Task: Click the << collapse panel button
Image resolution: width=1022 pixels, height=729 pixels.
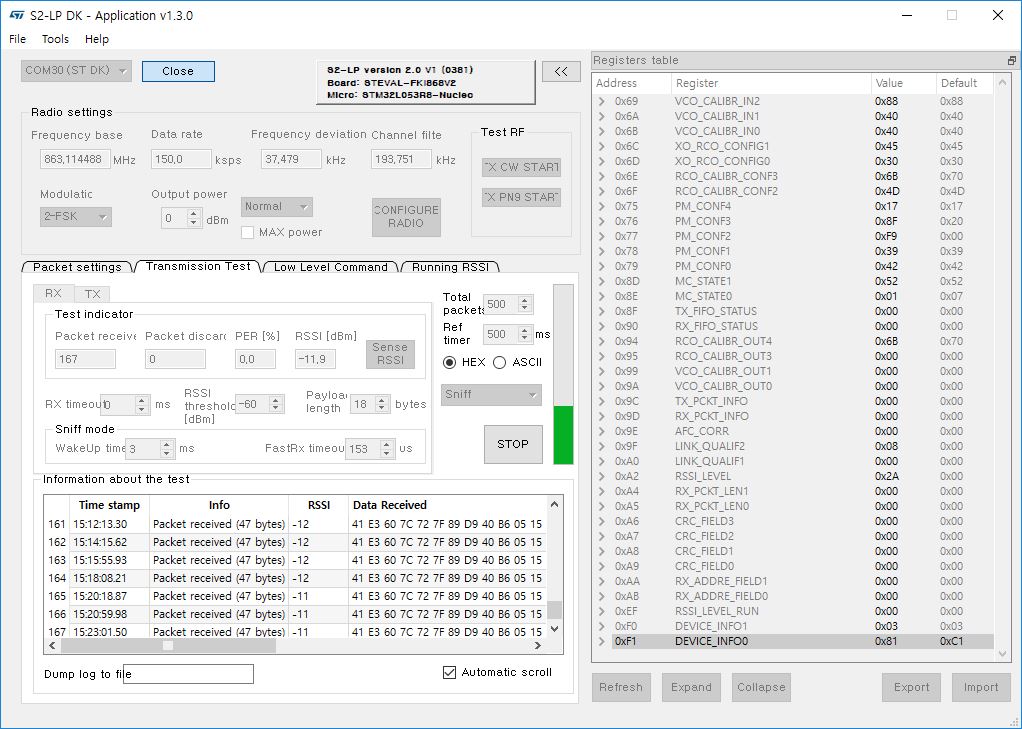Action: click(x=561, y=72)
